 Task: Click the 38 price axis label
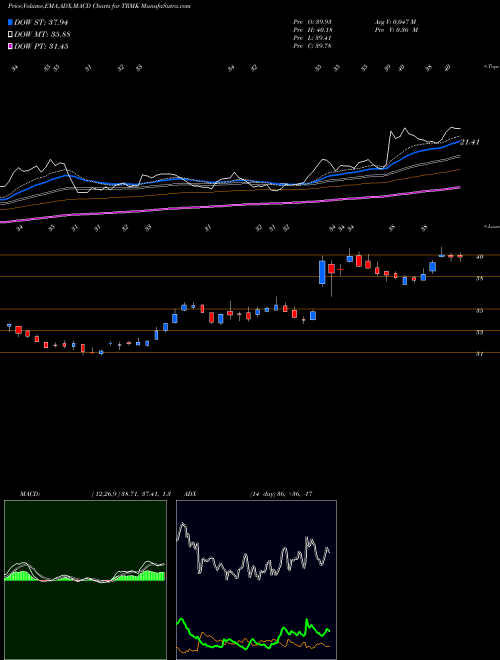(479, 278)
